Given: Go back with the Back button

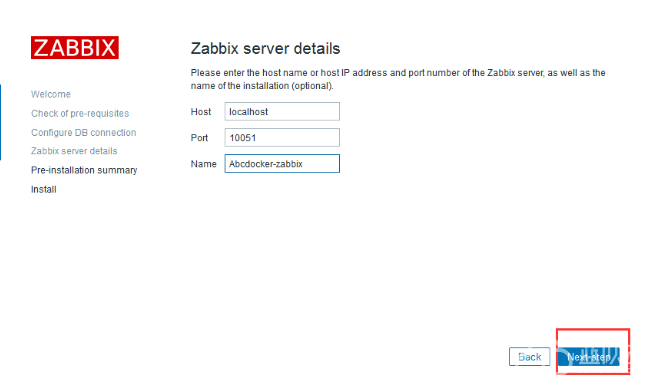Looking at the screenshot, I should (529, 357).
